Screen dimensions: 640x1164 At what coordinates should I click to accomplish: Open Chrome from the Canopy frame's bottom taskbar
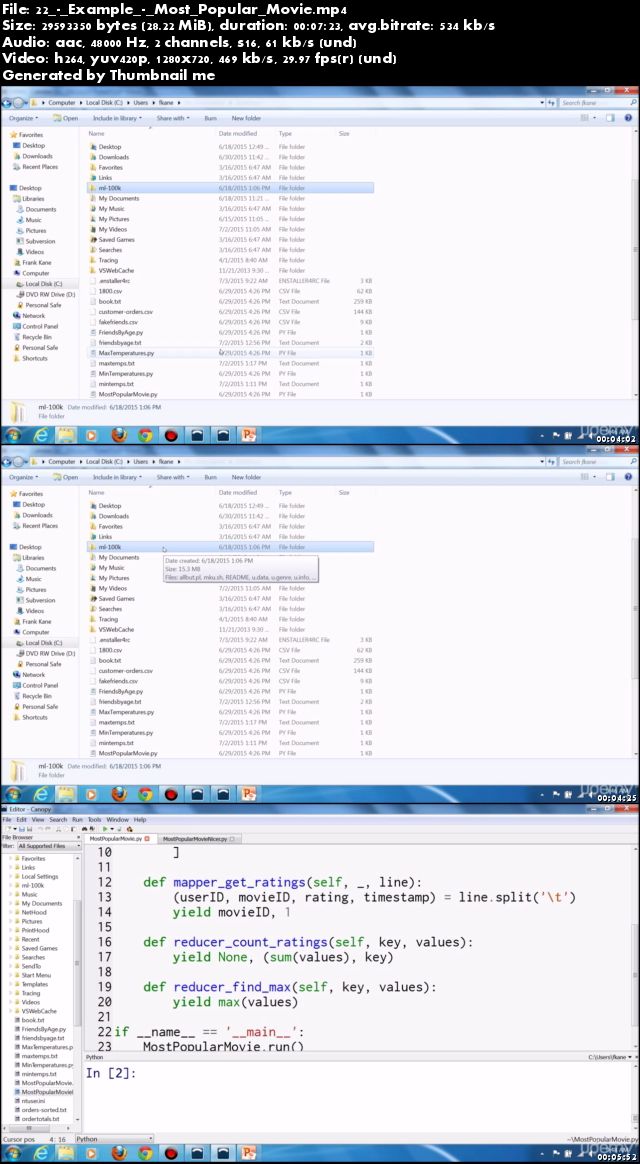tap(145, 1154)
